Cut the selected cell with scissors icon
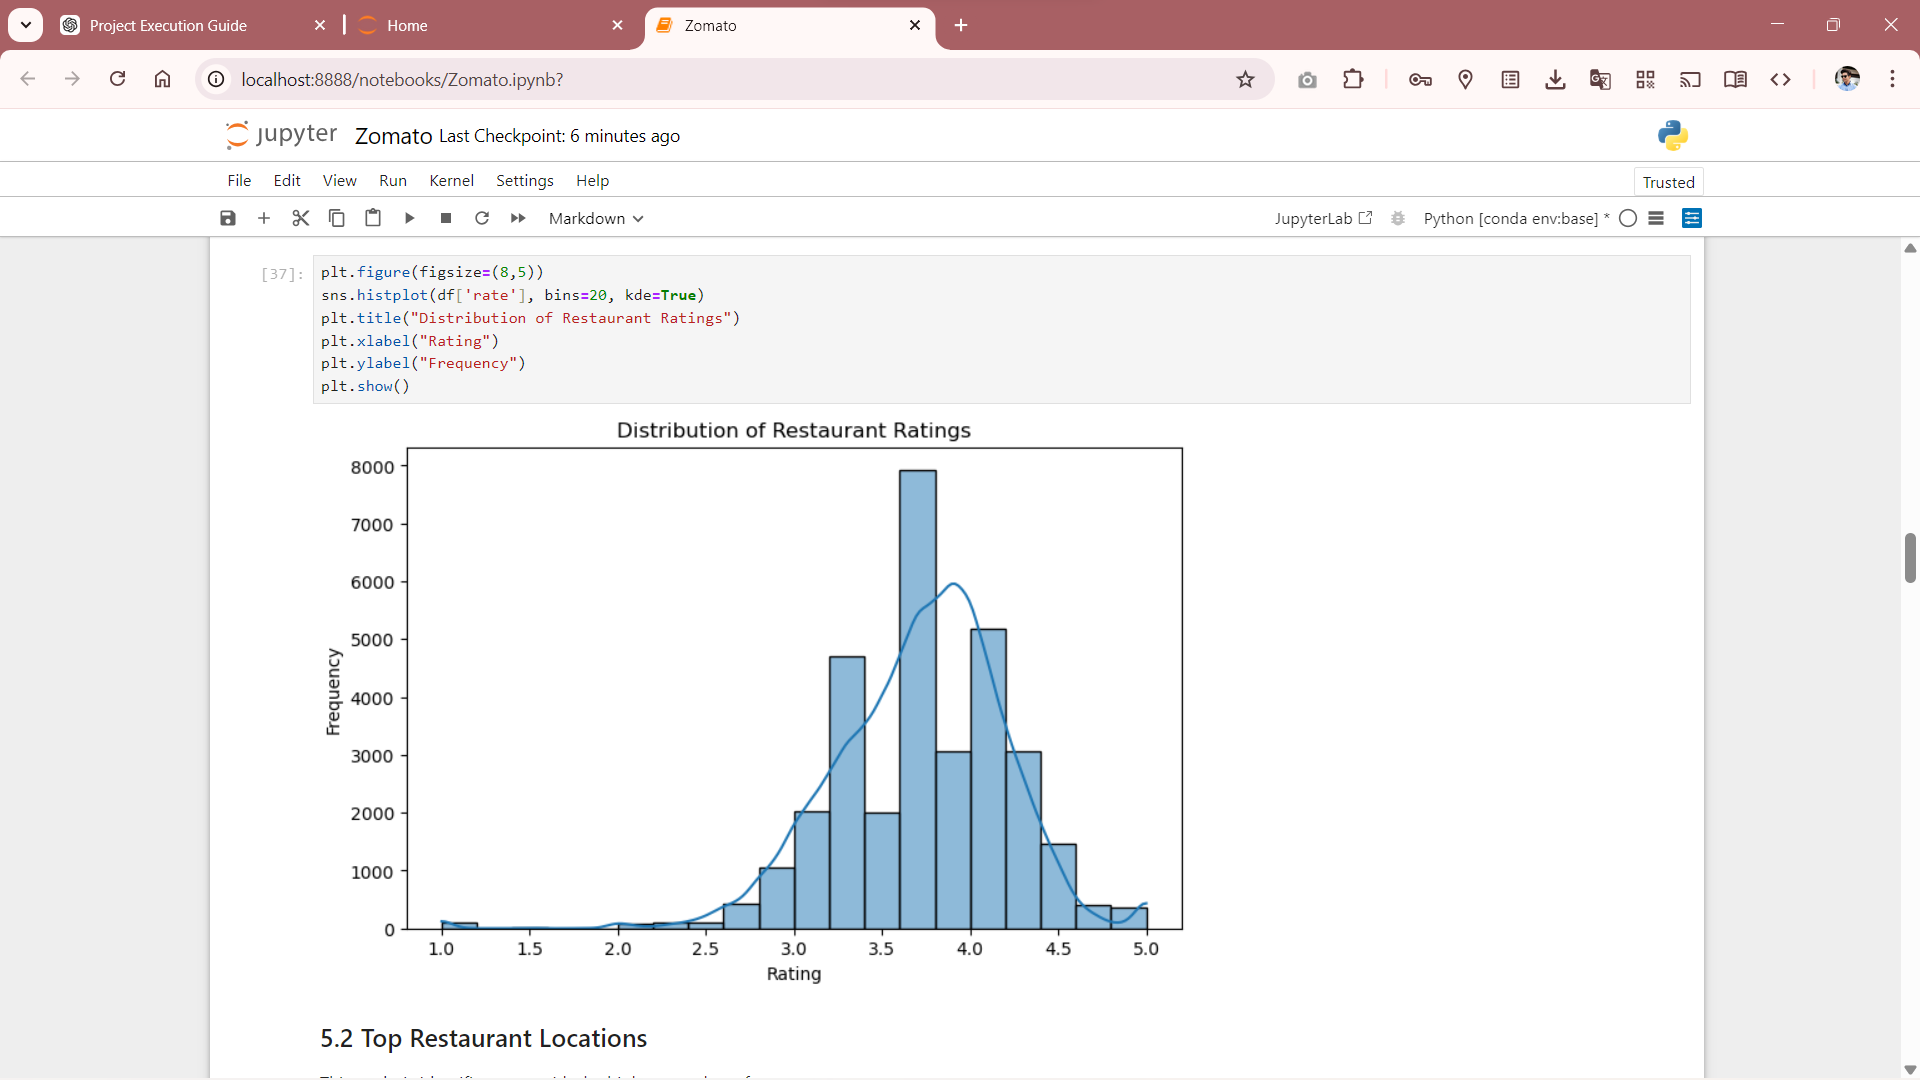Viewport: 1920px width, 1080px height. click(x=300, y=218)
